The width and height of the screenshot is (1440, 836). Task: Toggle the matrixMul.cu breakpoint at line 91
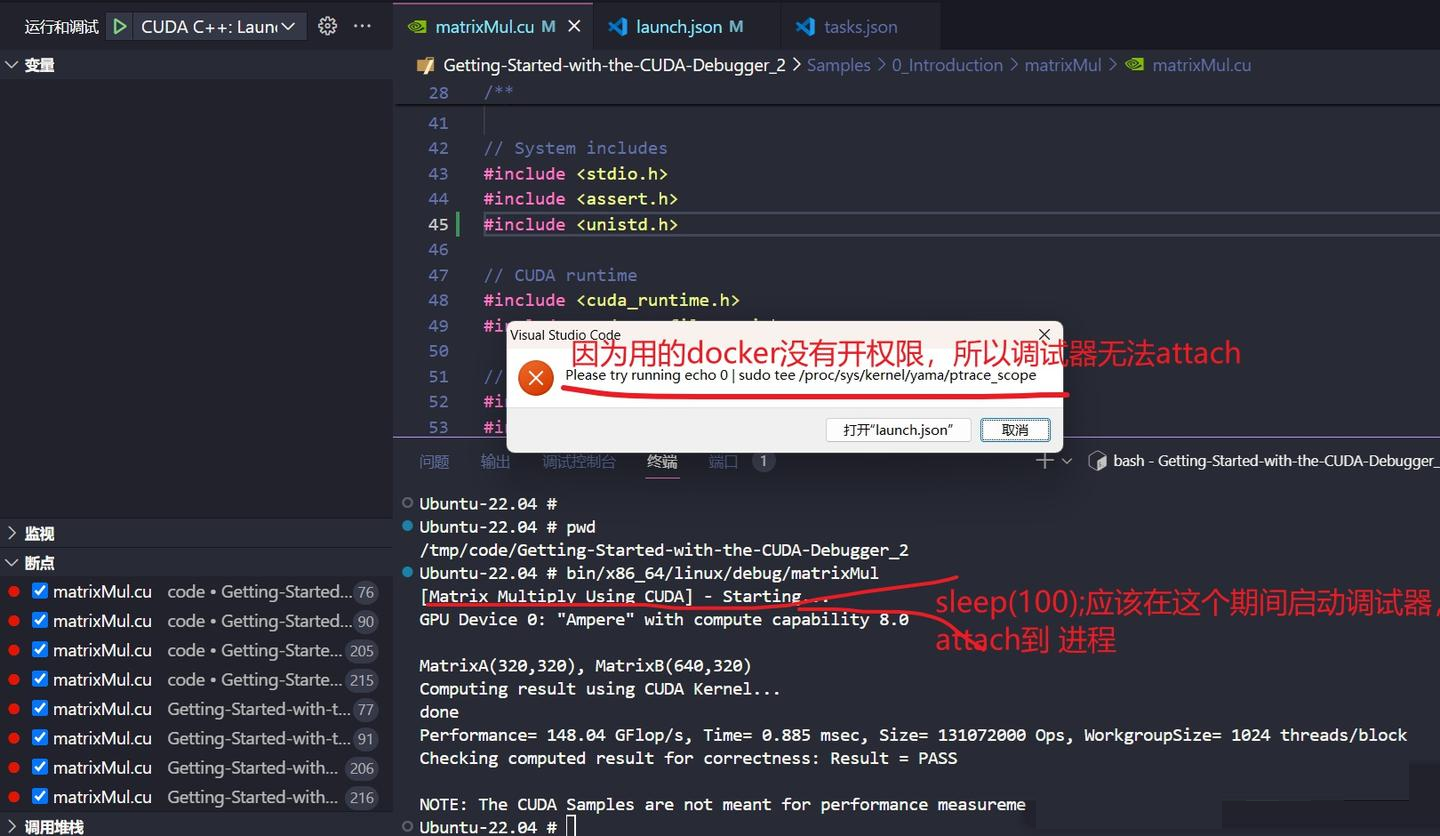40,738
